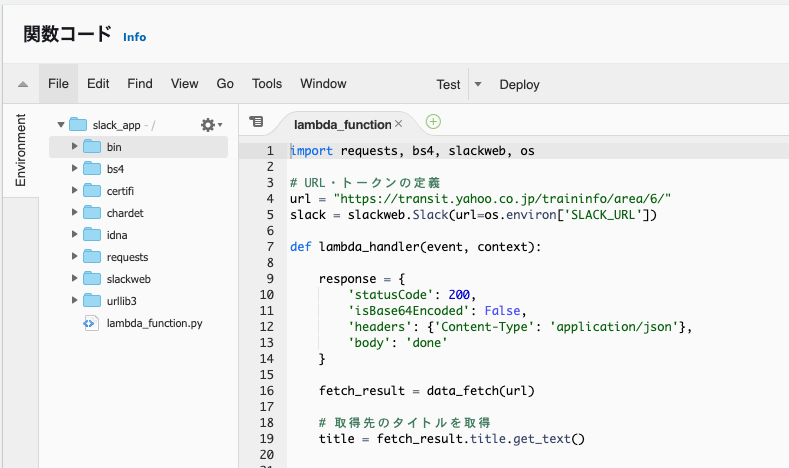This screenshot has width=789, height=468.
Task: Expand the bin folder
Action: [74, 146]
